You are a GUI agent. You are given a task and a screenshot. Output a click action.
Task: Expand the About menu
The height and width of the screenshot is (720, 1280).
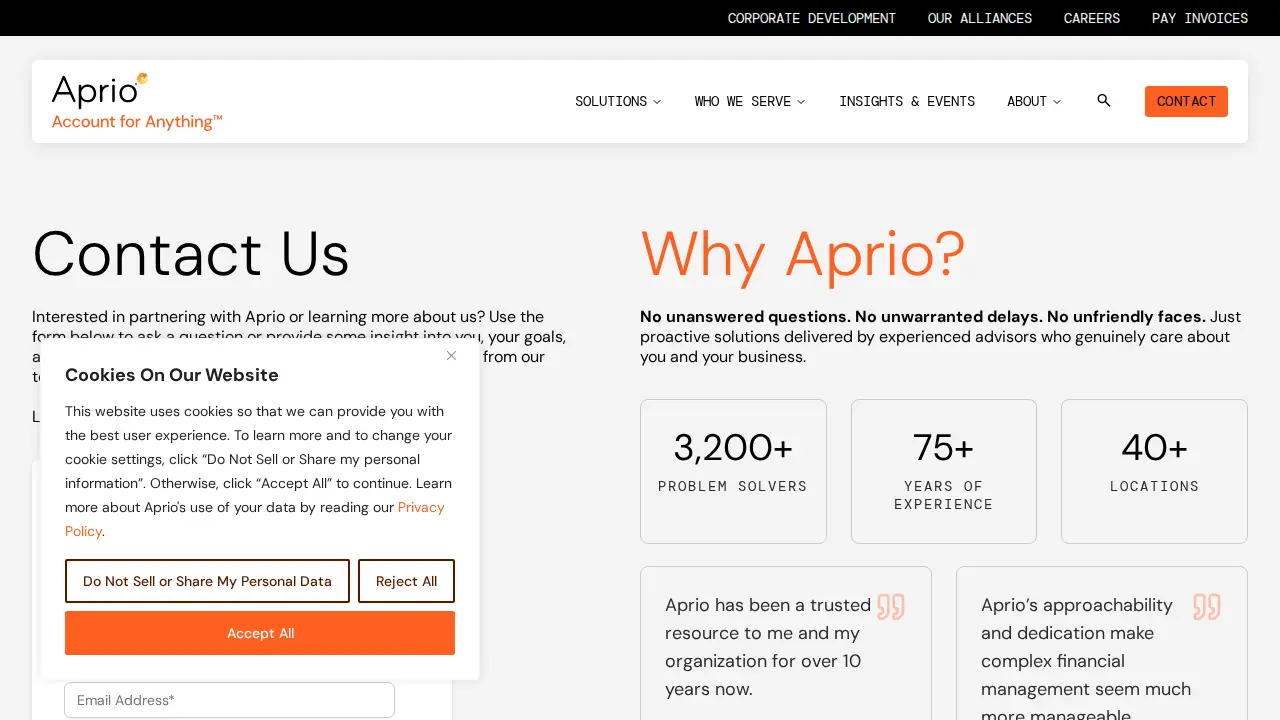click(1034, 101)
